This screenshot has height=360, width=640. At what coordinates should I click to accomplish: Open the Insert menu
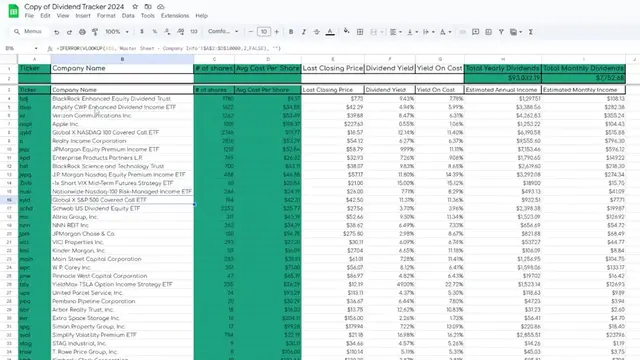[x=83, y=16]
